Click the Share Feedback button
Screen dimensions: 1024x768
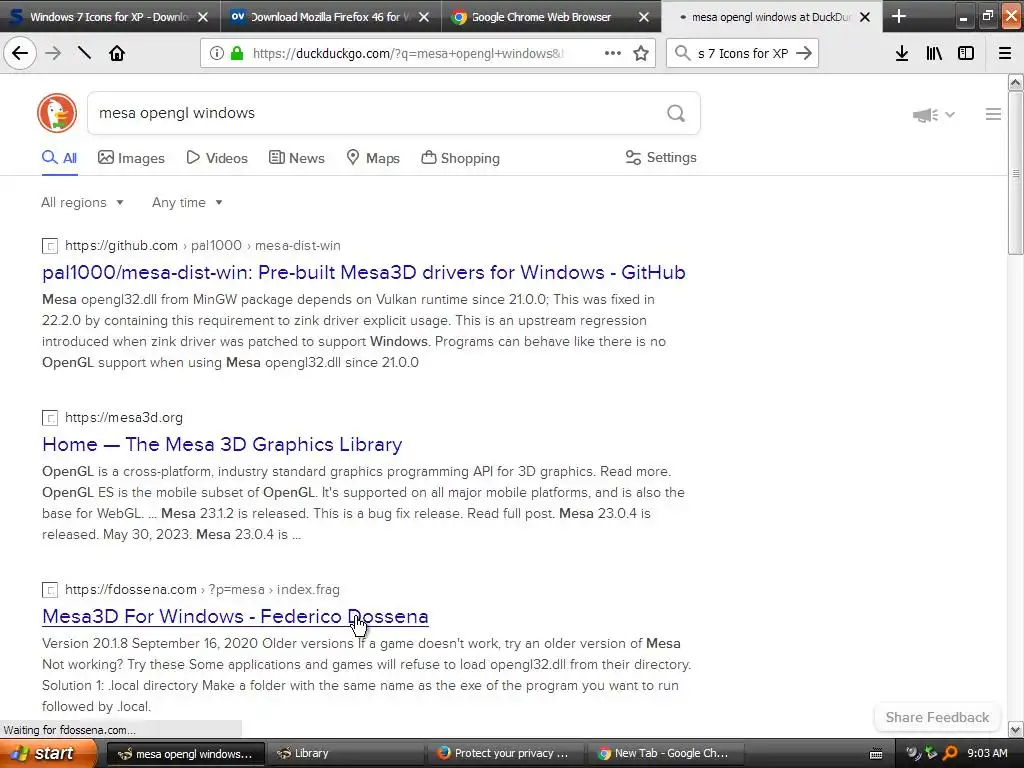[937, 717]
